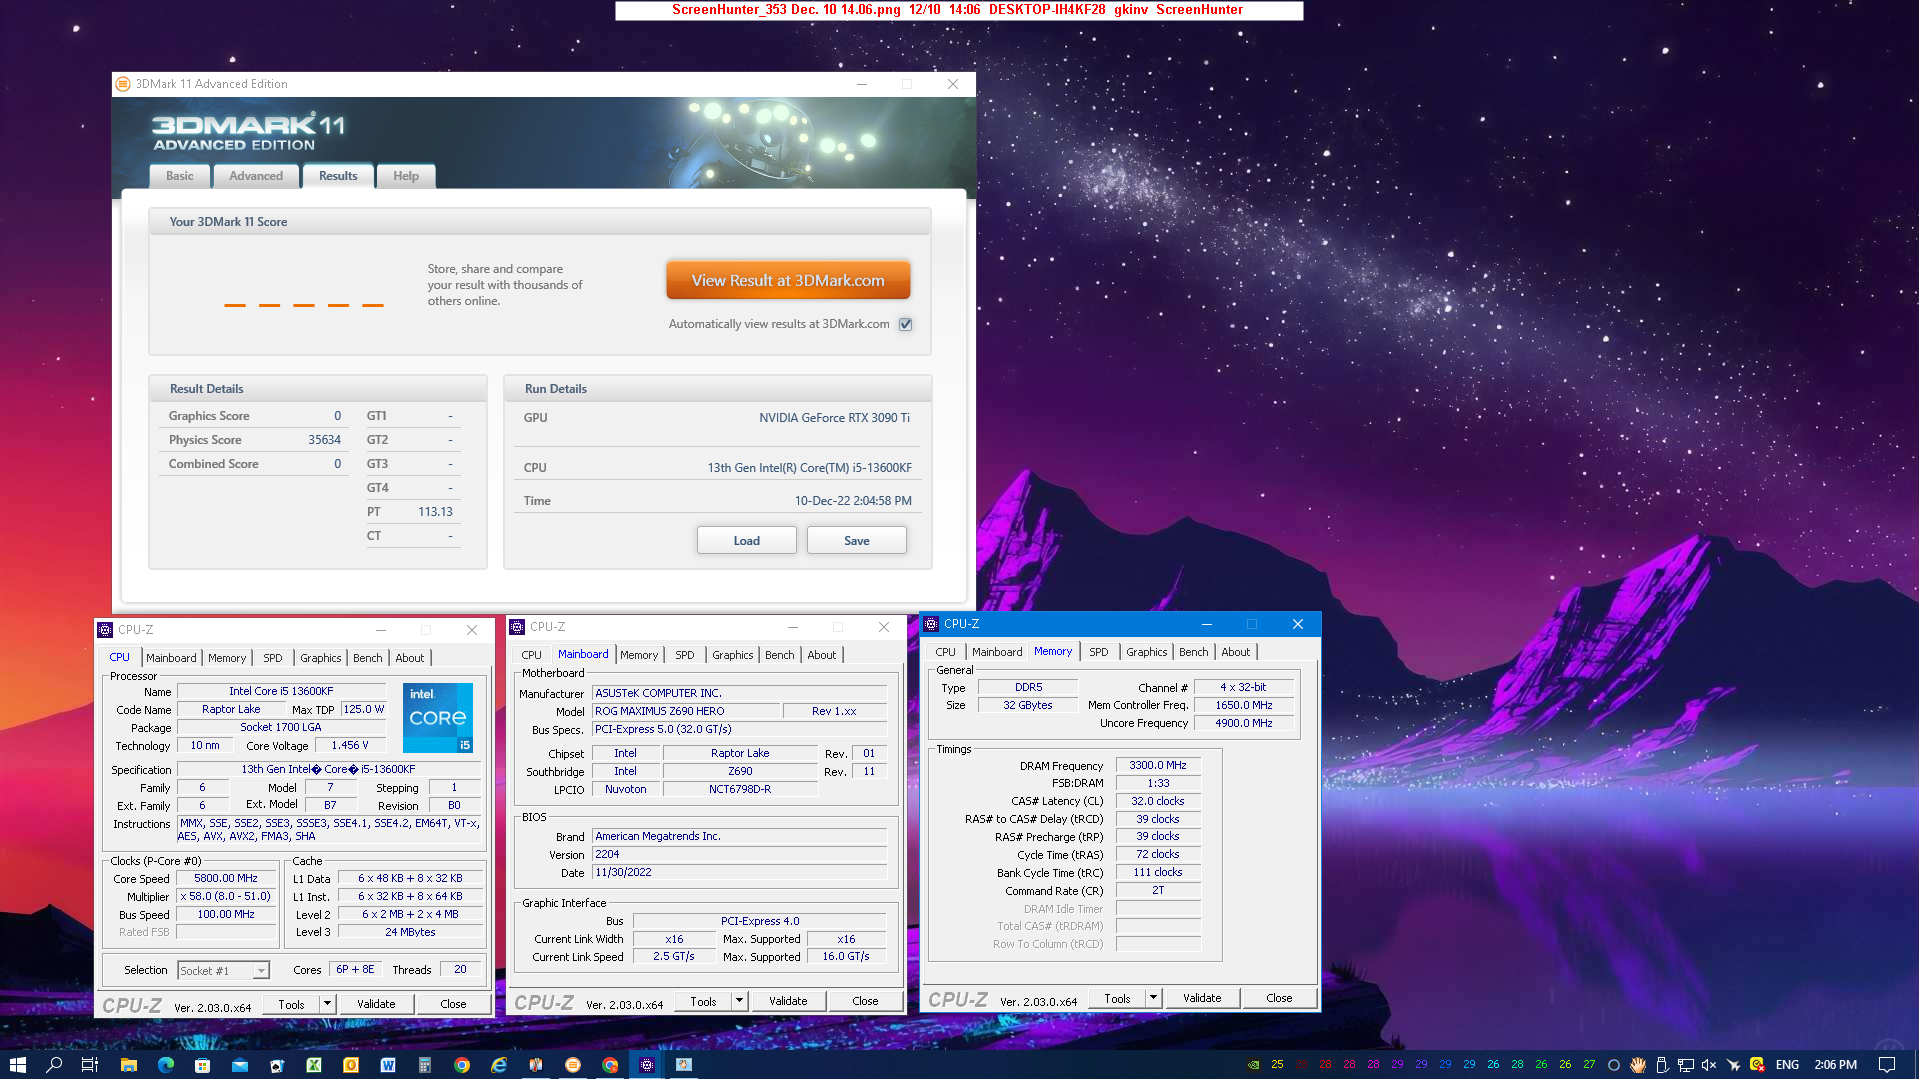Viewport: 1919px width, 1079px height.
Task: Click PT value 113.13
Action: pyautogui.click(x=435, y=512)
